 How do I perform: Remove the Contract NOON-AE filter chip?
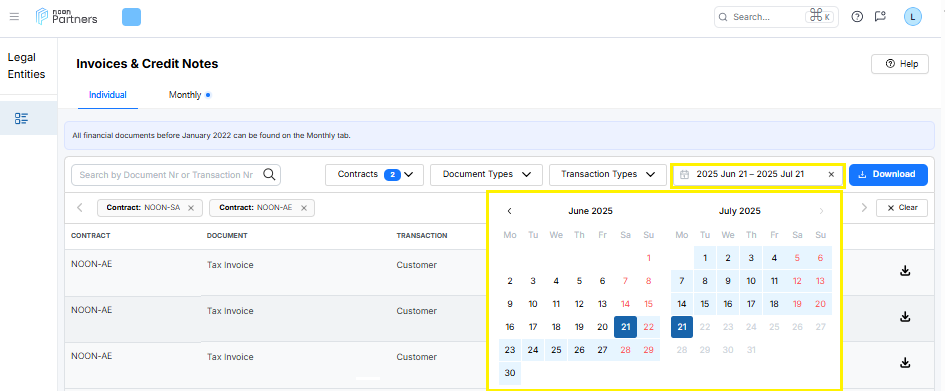(304, 208)
